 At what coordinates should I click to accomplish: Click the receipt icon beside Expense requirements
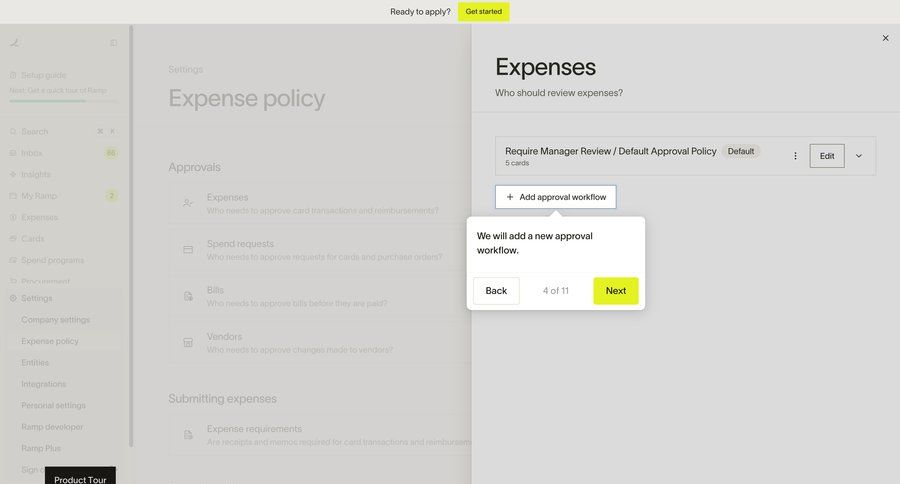click(188, 435)
